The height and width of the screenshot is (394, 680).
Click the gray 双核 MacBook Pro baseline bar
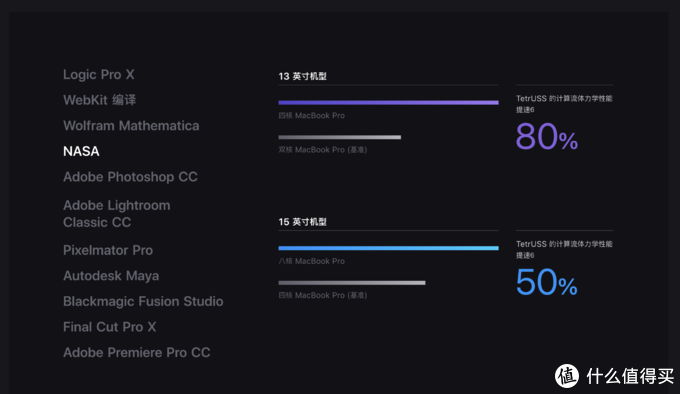click(x=340, y=137)
